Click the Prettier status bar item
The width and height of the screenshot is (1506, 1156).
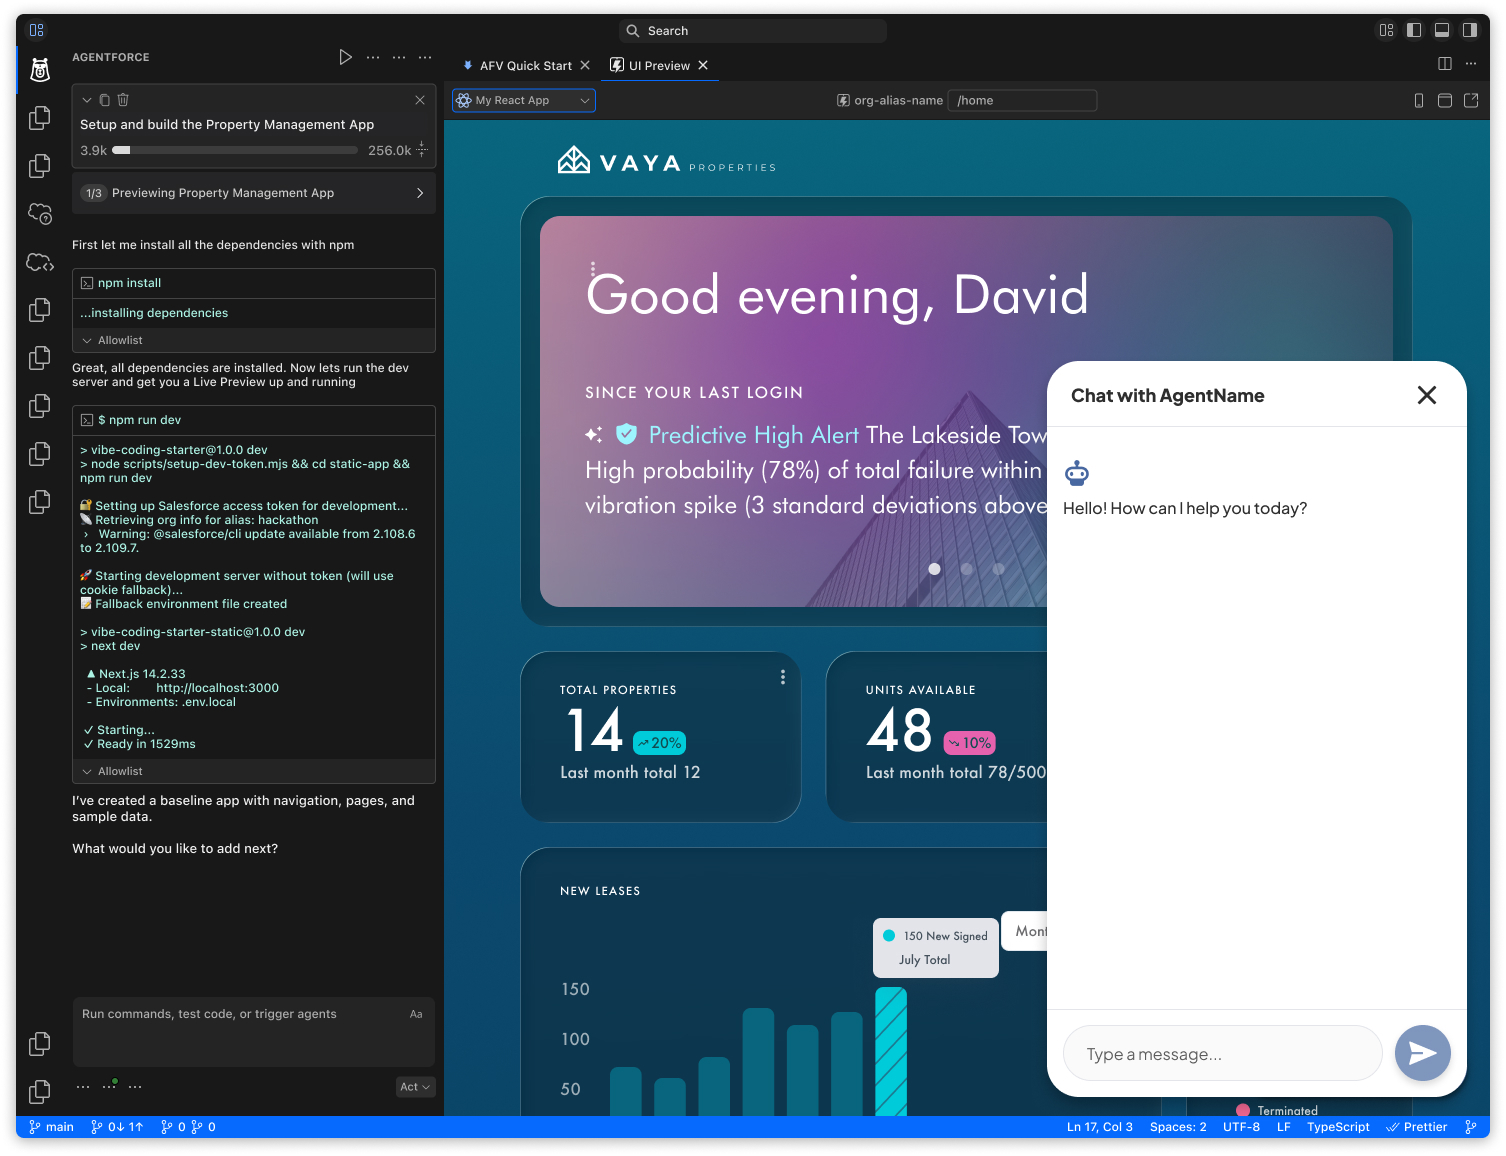pos(1417,1127)
